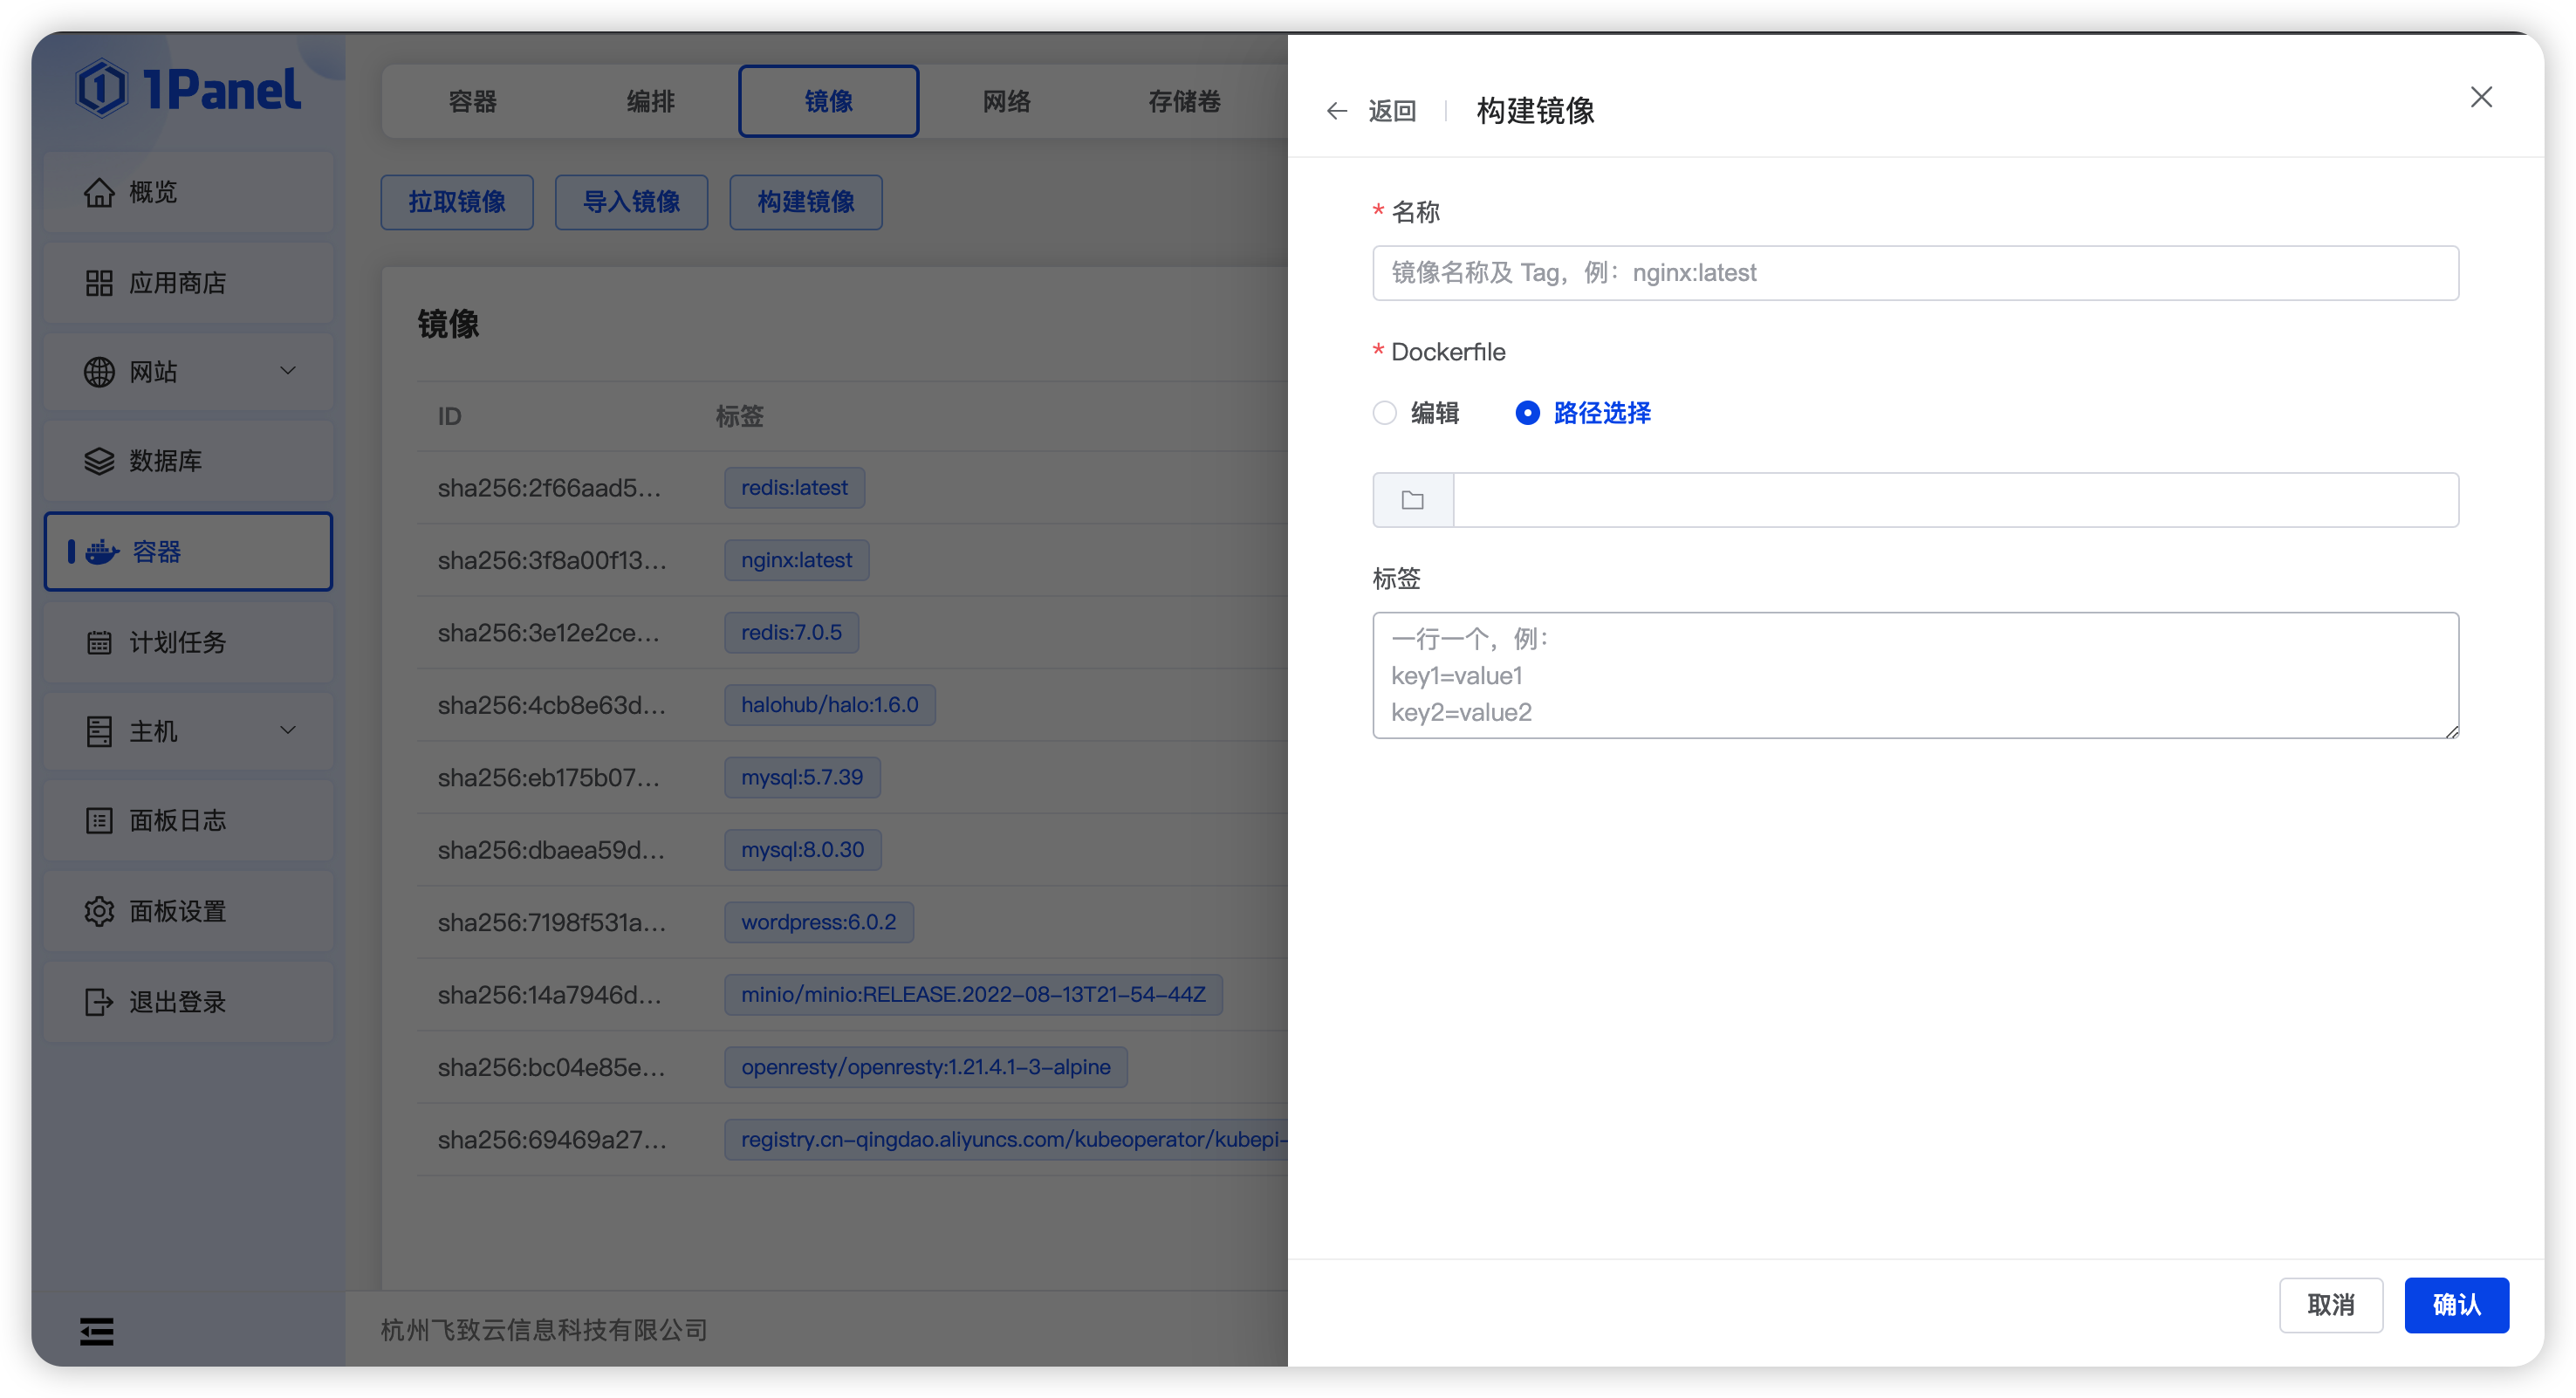Select the 数据库 database section

coord(165,461)
